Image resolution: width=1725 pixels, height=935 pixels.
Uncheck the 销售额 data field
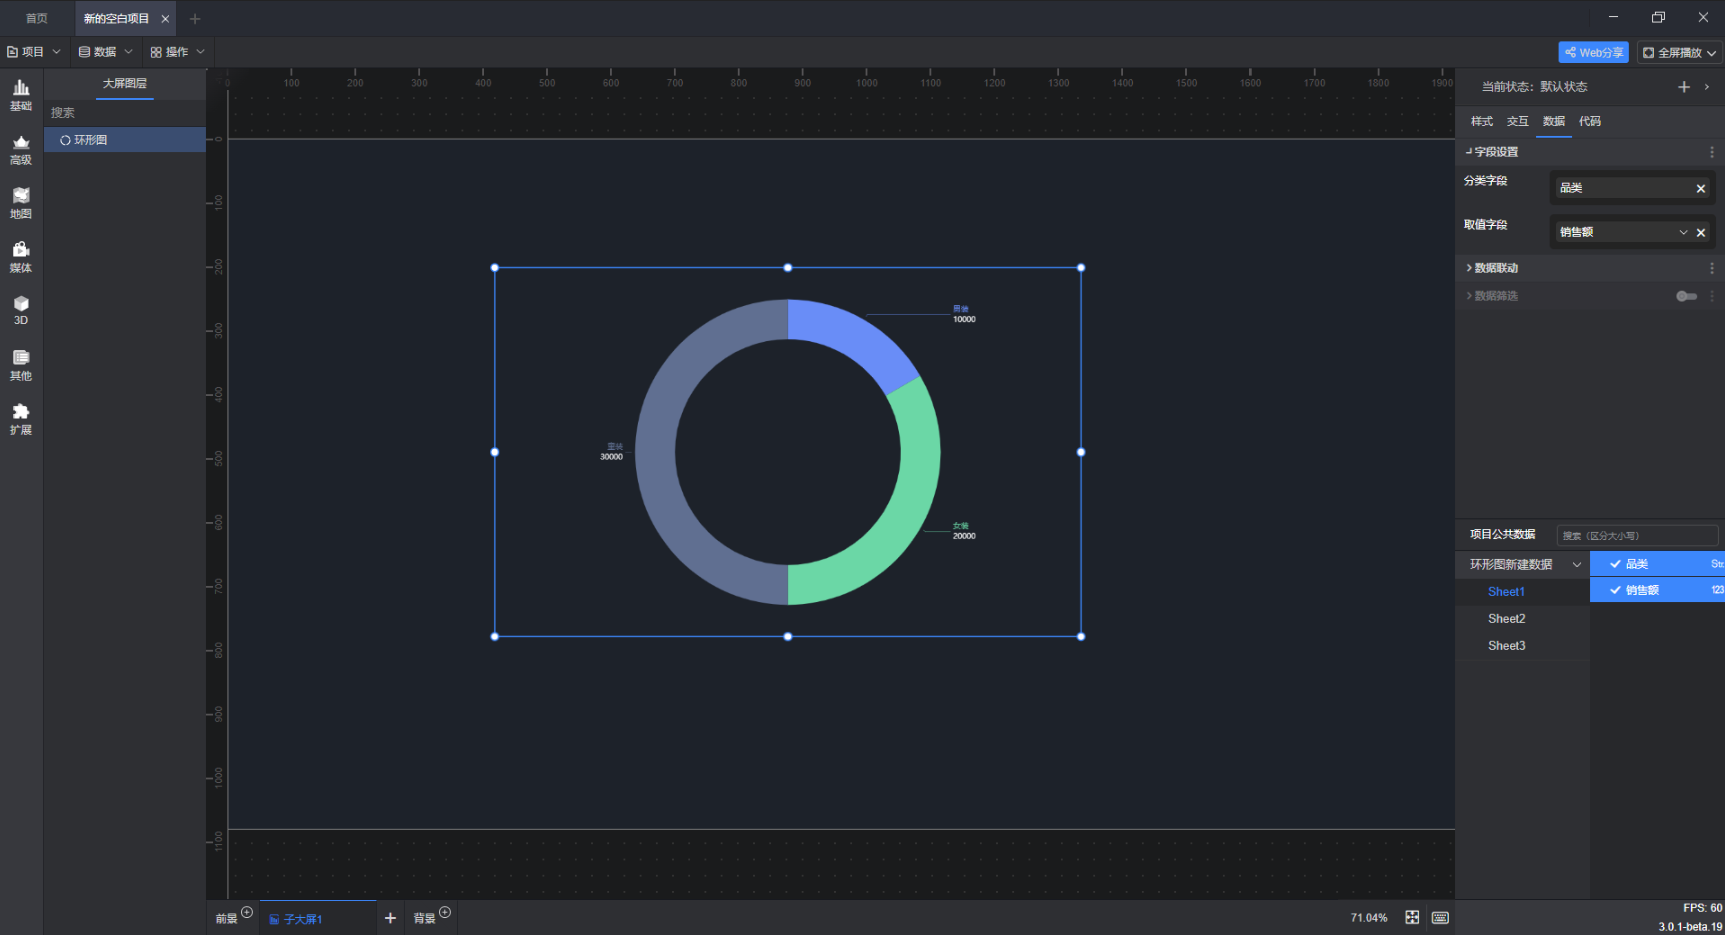(x=1615, y=590)
